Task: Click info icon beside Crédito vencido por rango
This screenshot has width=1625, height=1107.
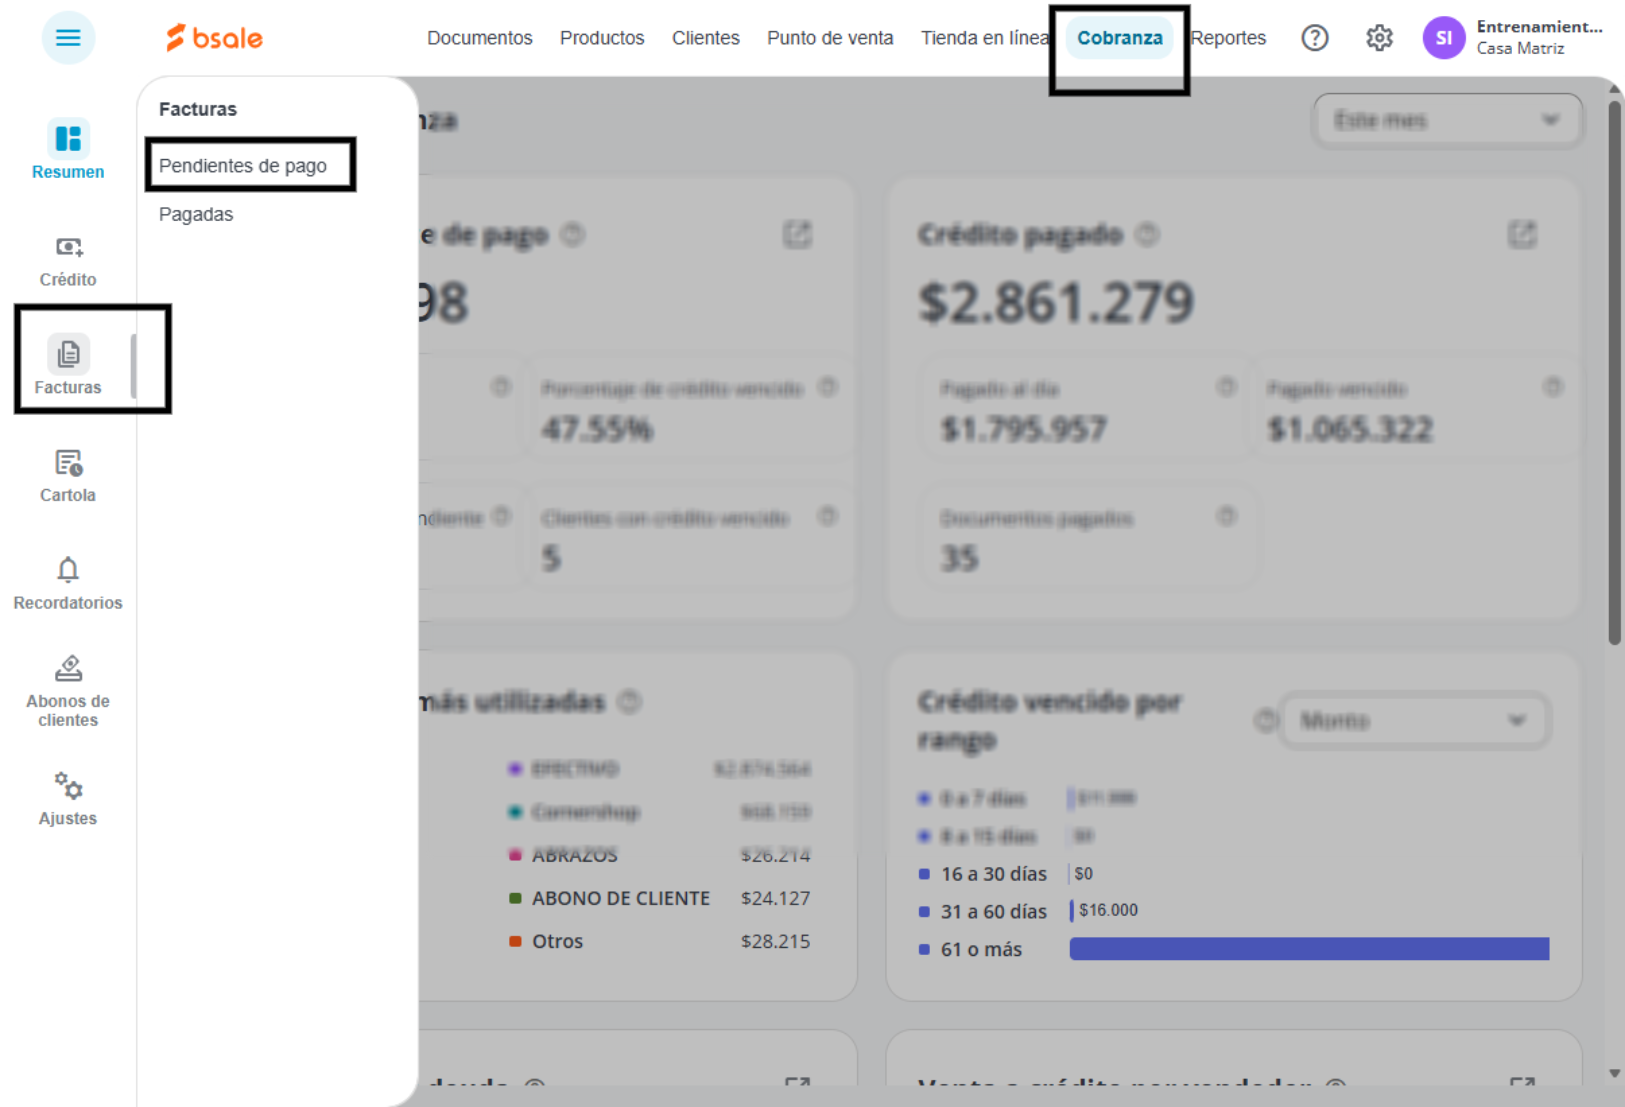Action: [1265, 720]
